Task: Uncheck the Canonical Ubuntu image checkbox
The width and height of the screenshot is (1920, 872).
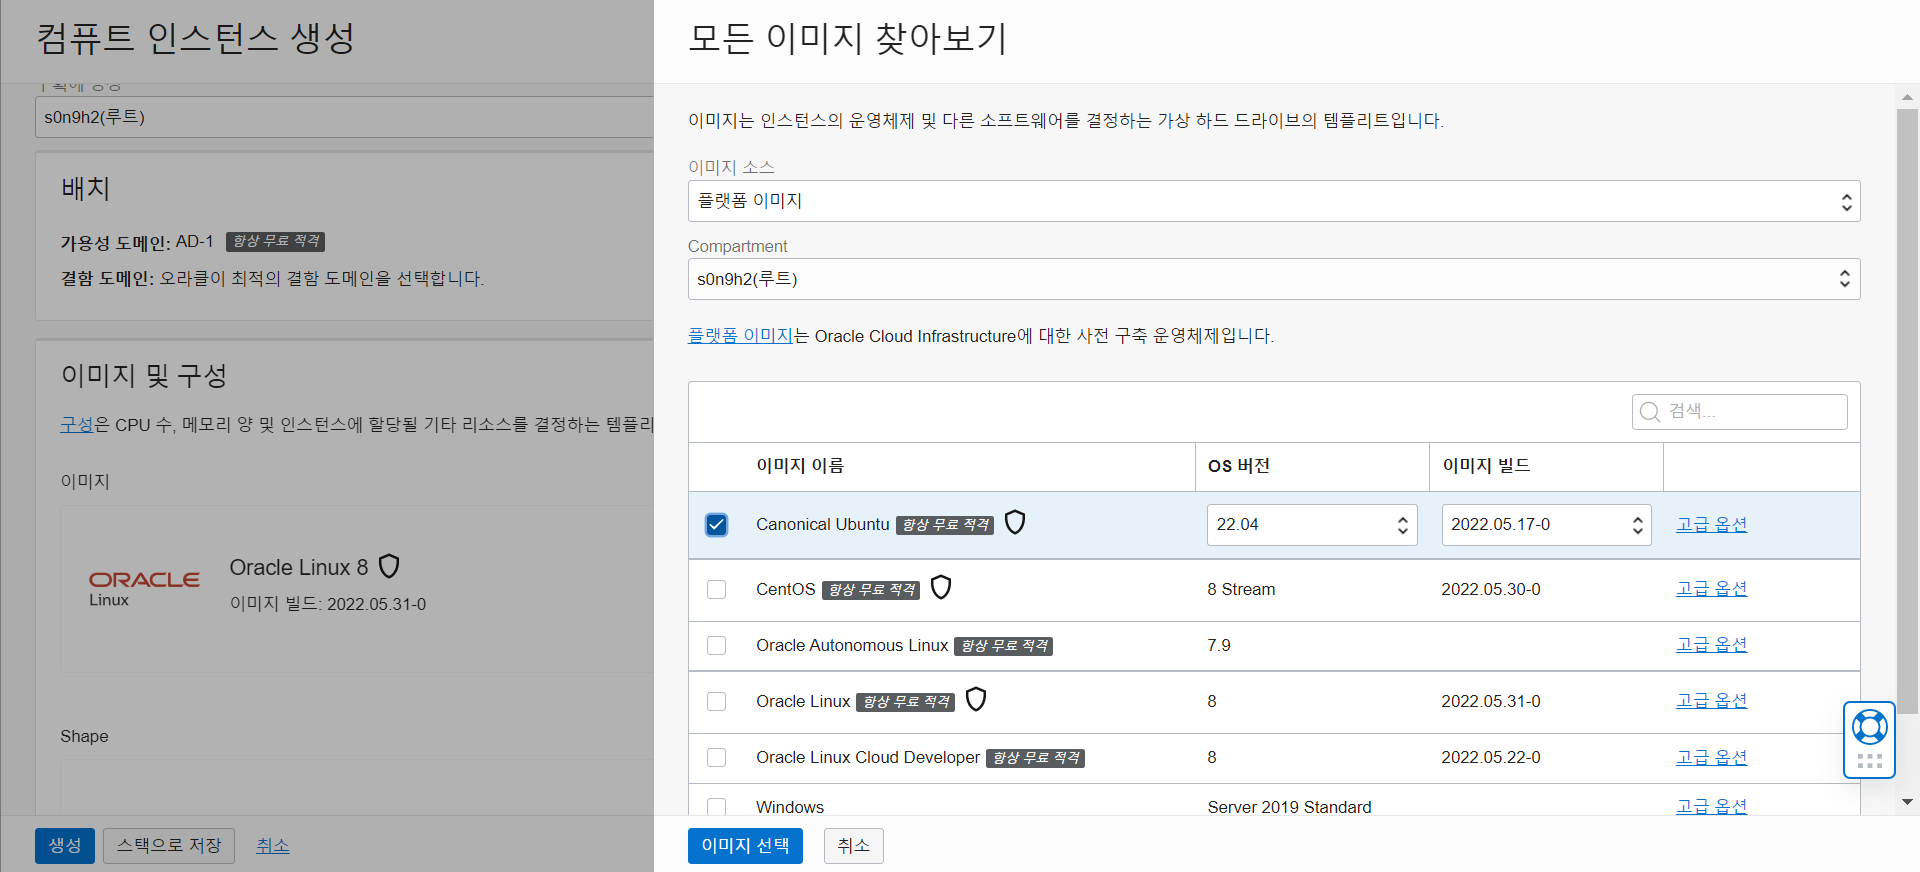Action: pos(716,525)
